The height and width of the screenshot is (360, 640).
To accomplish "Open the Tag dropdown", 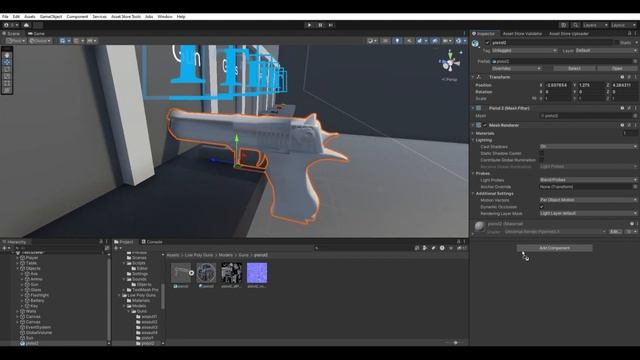I will click(524, 51).
